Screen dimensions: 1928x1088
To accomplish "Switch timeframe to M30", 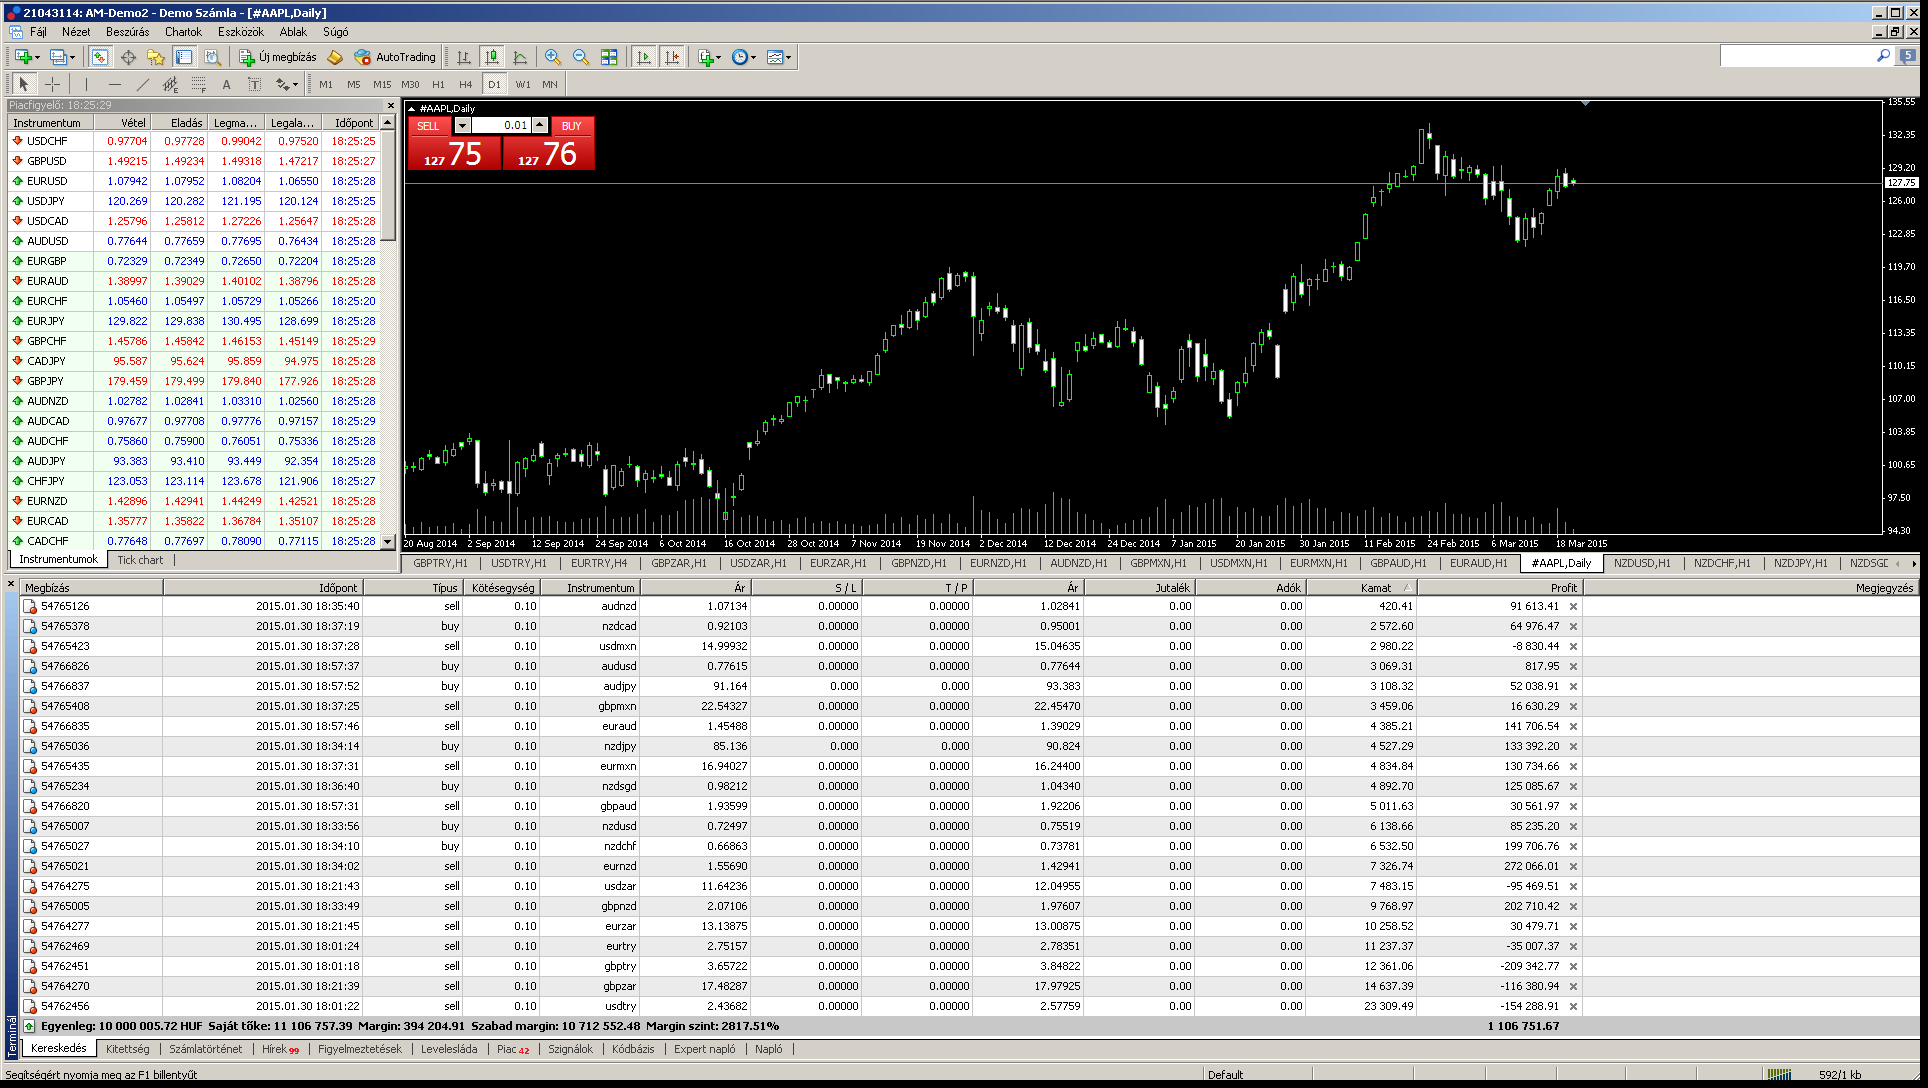I will [410, 84].
